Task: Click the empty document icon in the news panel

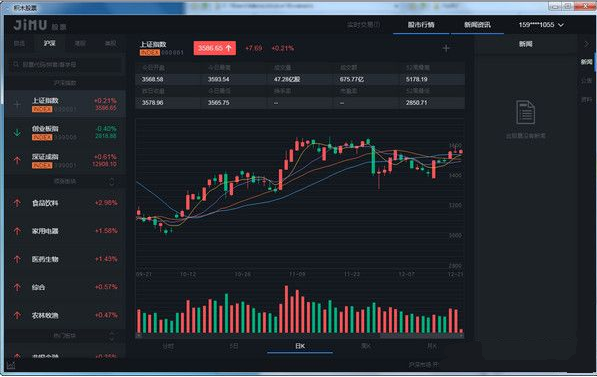Action: [x=525, y=112]
